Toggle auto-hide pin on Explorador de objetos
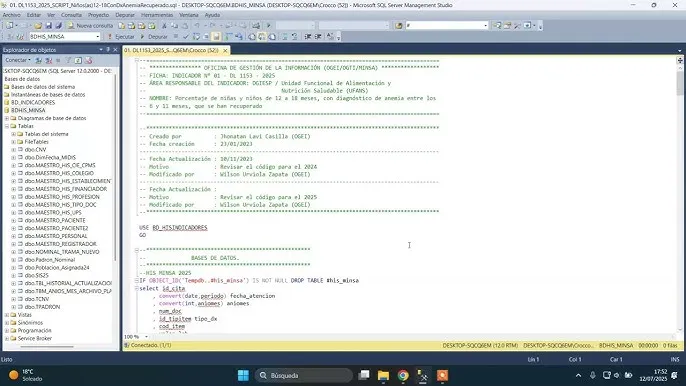Image resolution: width=686 pixels, height=386 pixels. coord(108,50)
